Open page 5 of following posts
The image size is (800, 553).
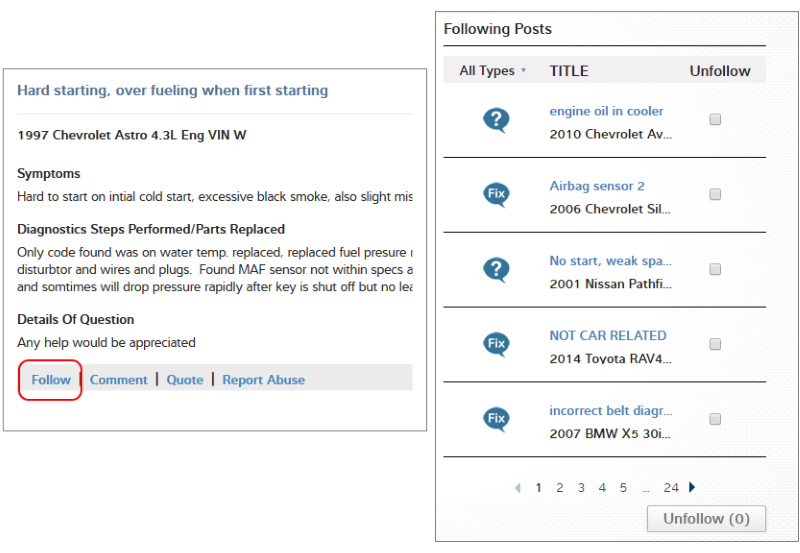coord(623,488)
